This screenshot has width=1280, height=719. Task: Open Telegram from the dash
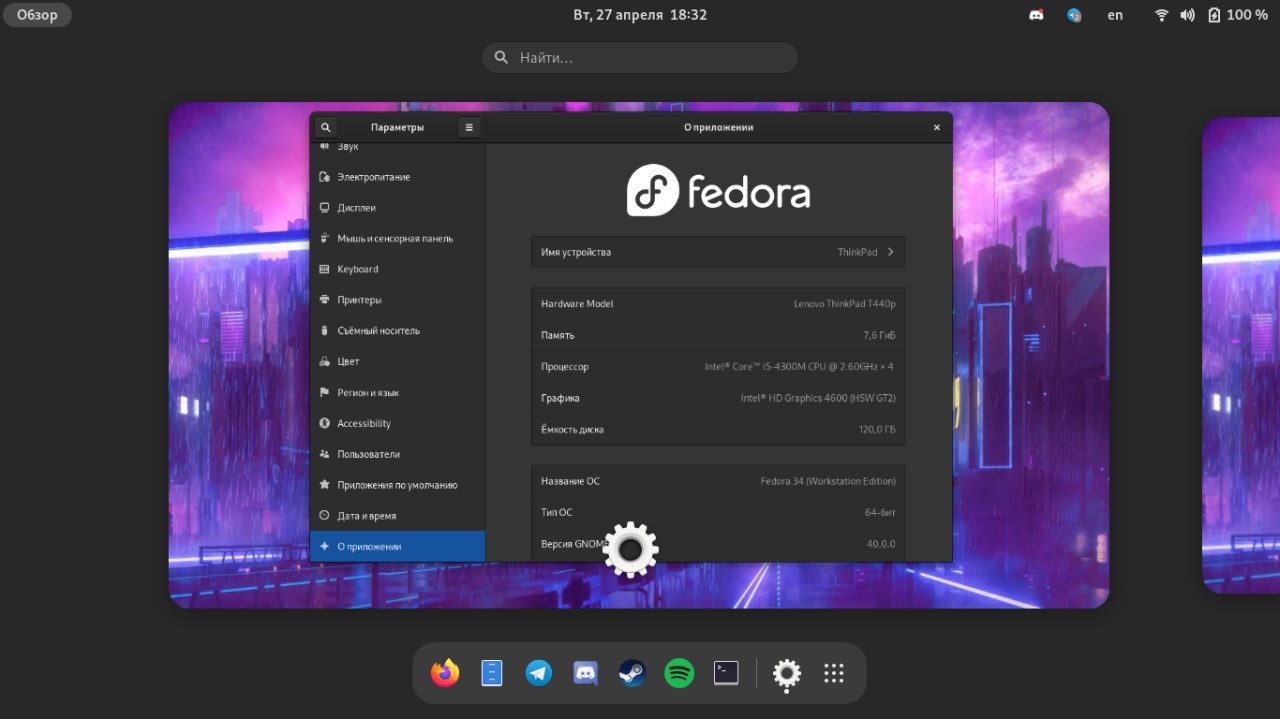(x=539, y=673)
